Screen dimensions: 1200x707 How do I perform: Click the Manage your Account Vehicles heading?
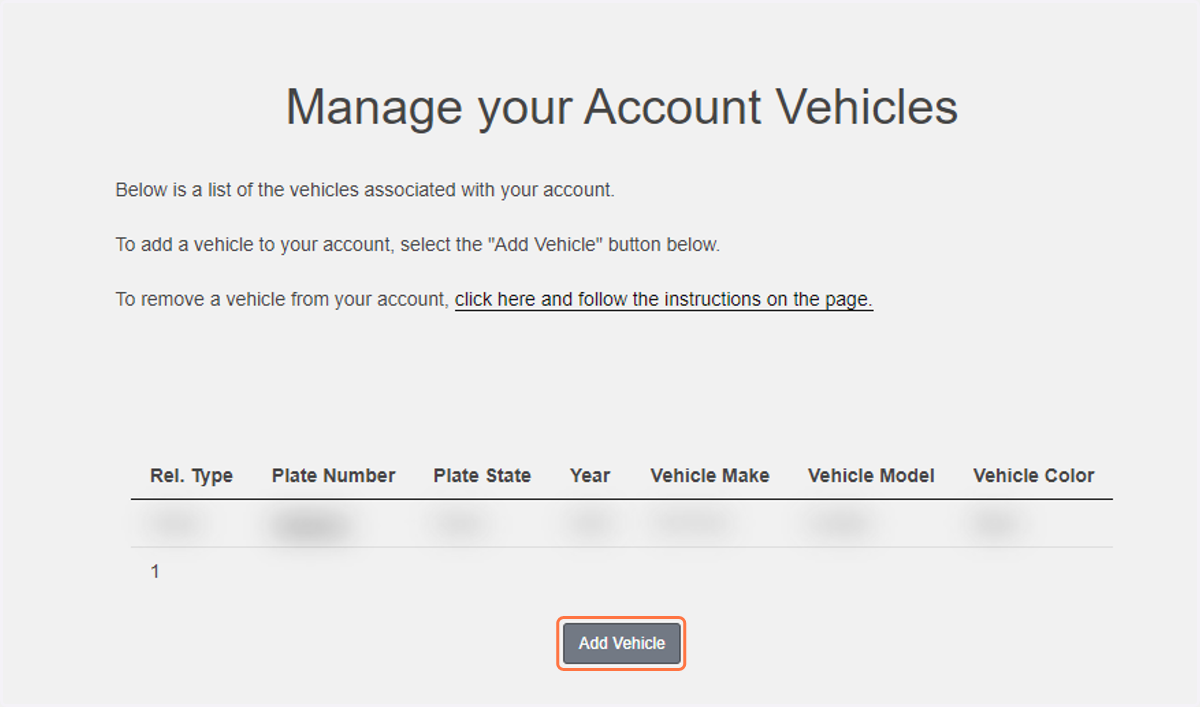coord(622,106)
